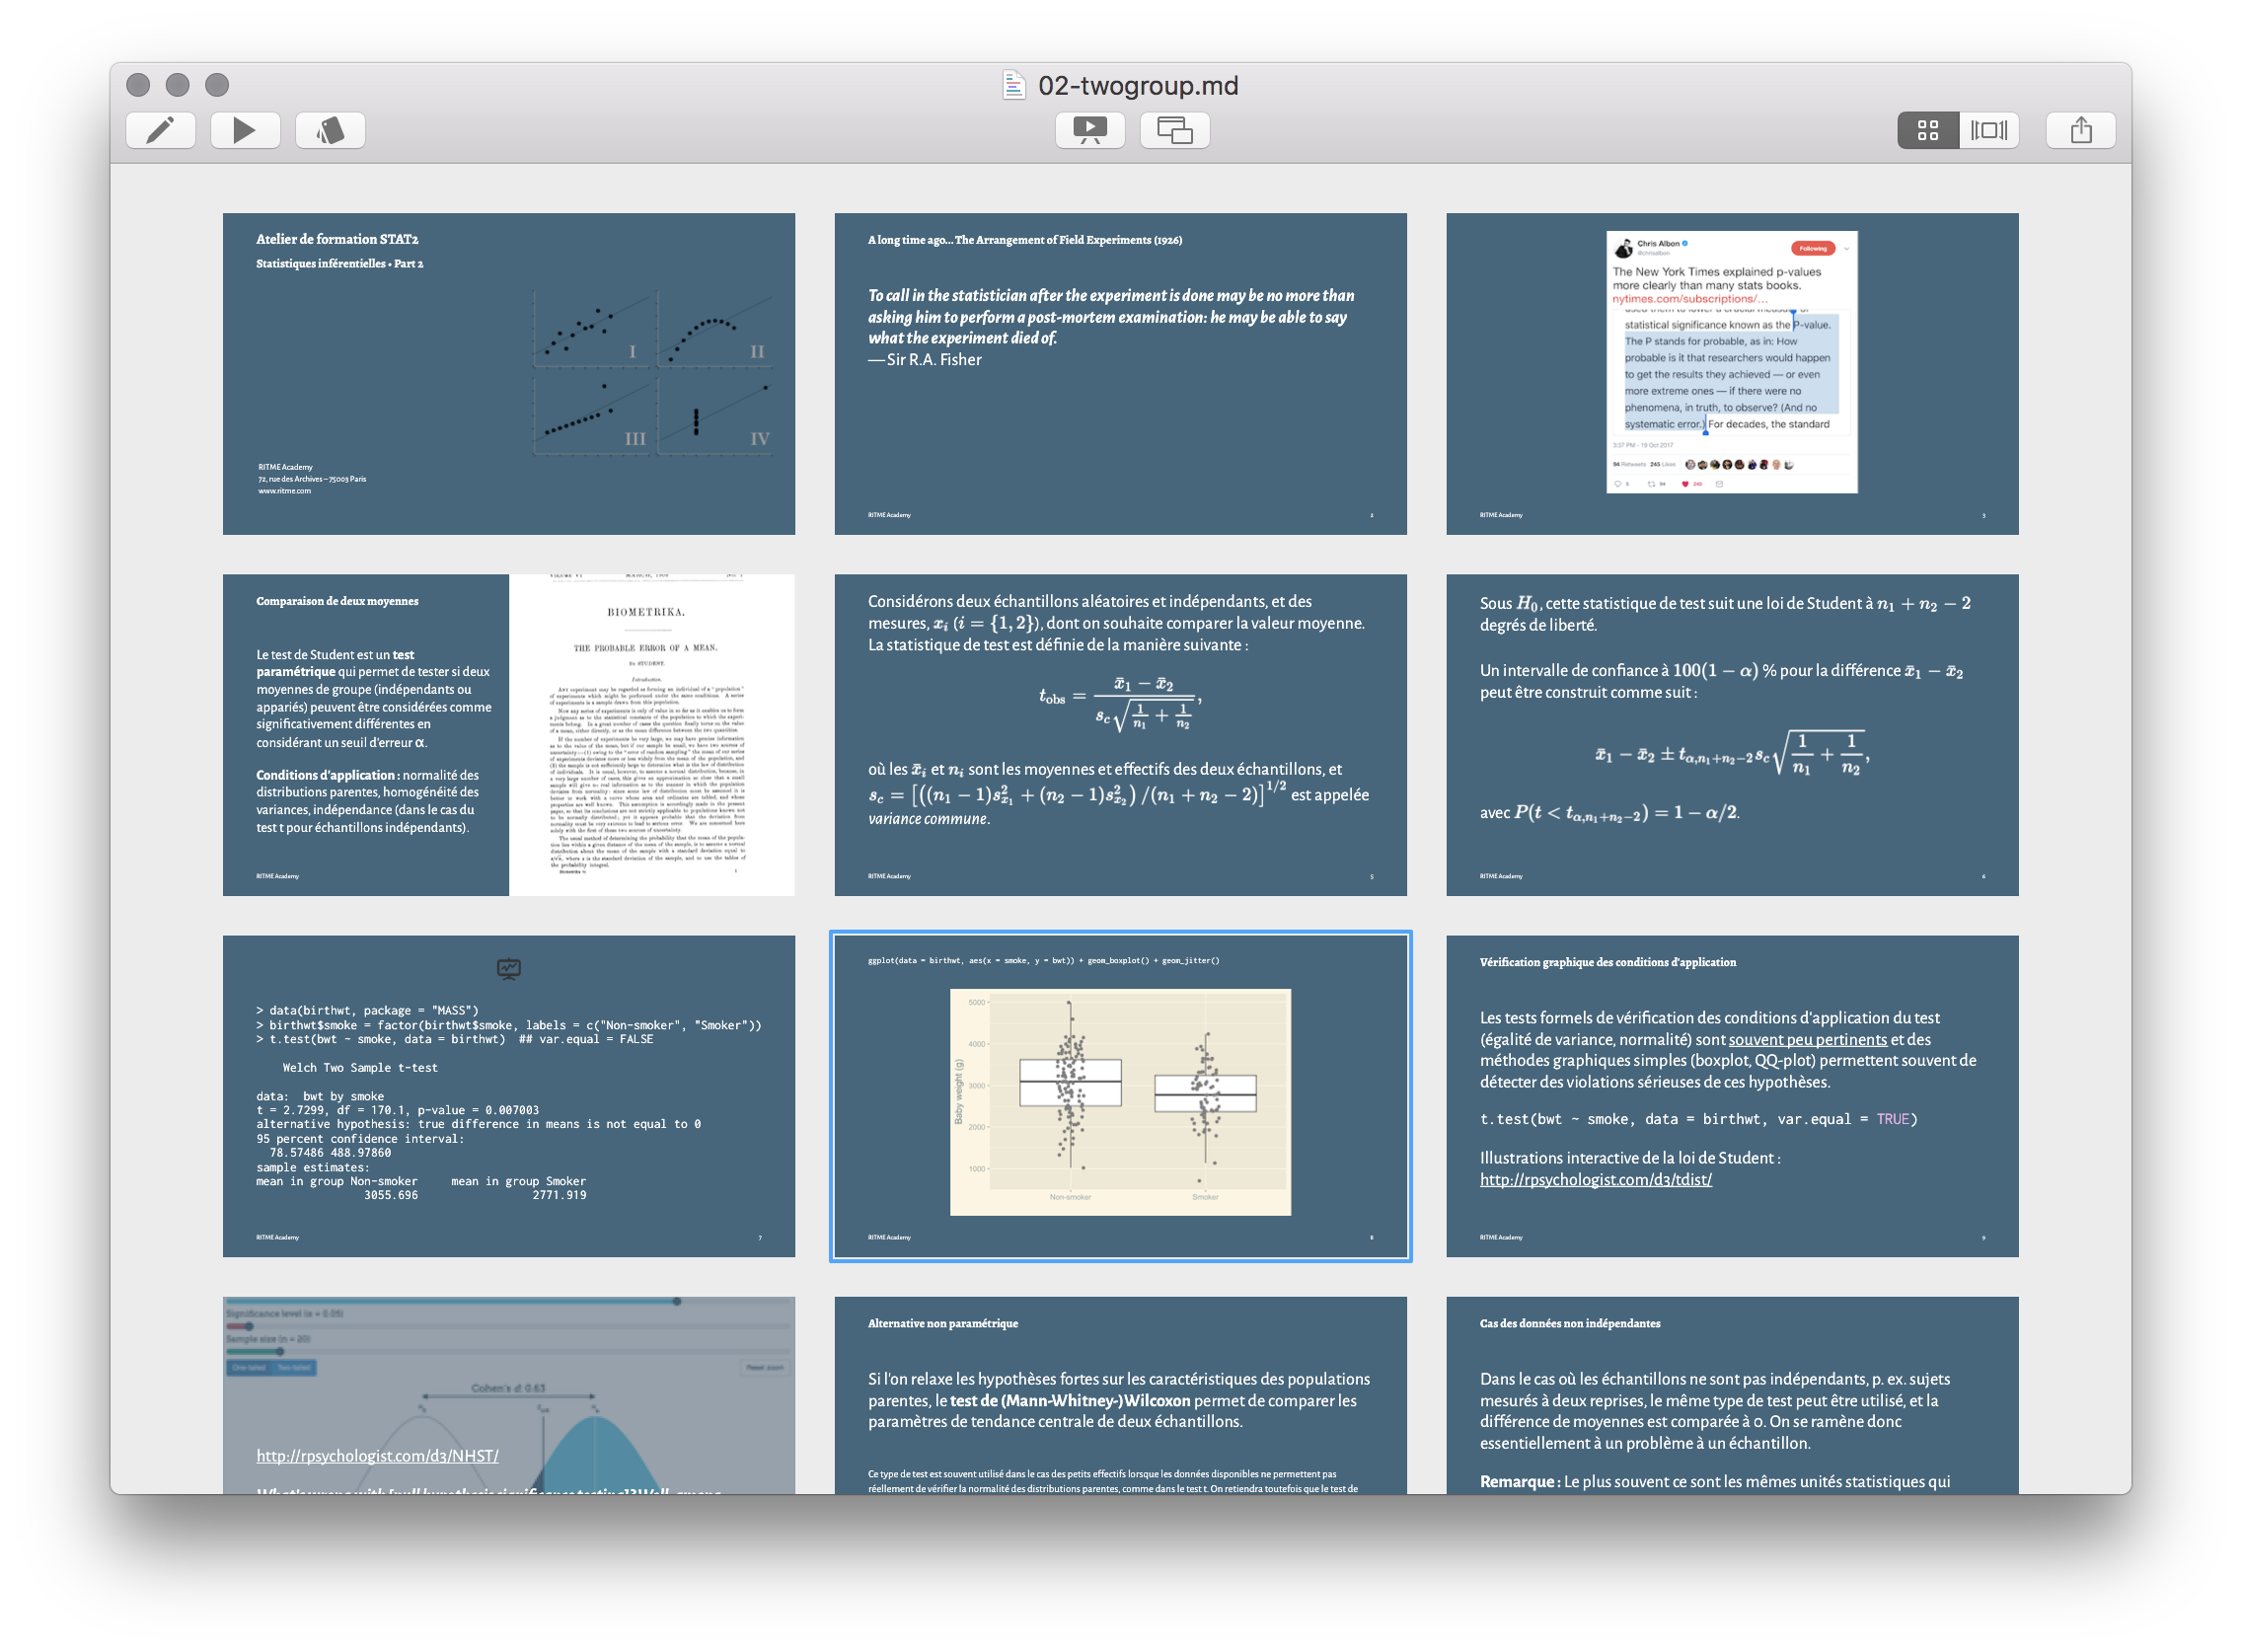Launch rehearsal mode presenter screen icon
2242x1652 pixels.
tap(1090, 130)
